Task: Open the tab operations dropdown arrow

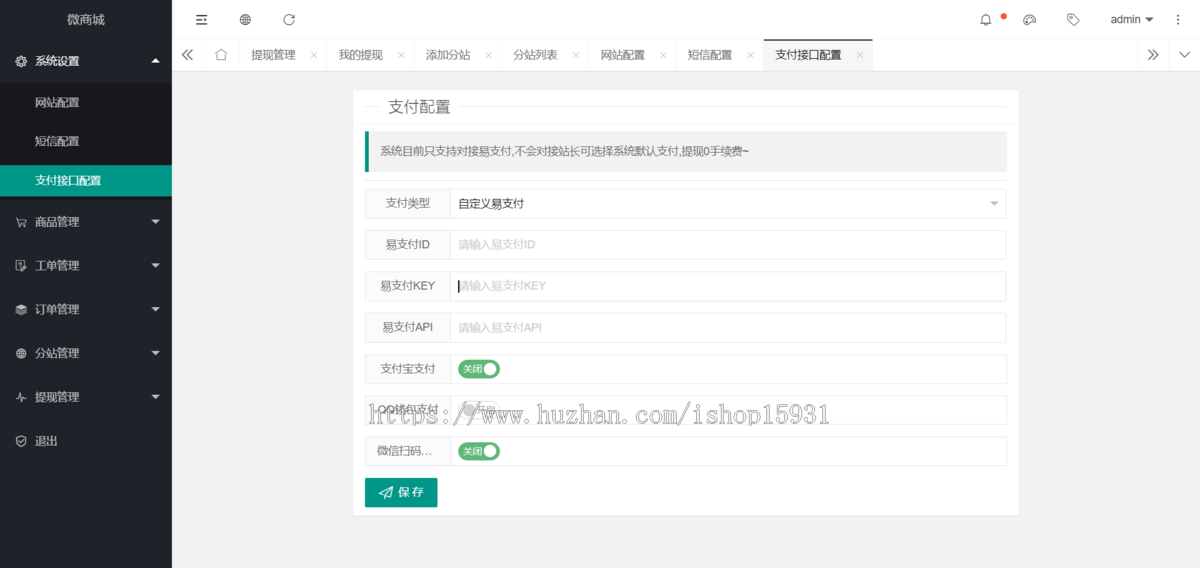Action: click(1185, 55)
